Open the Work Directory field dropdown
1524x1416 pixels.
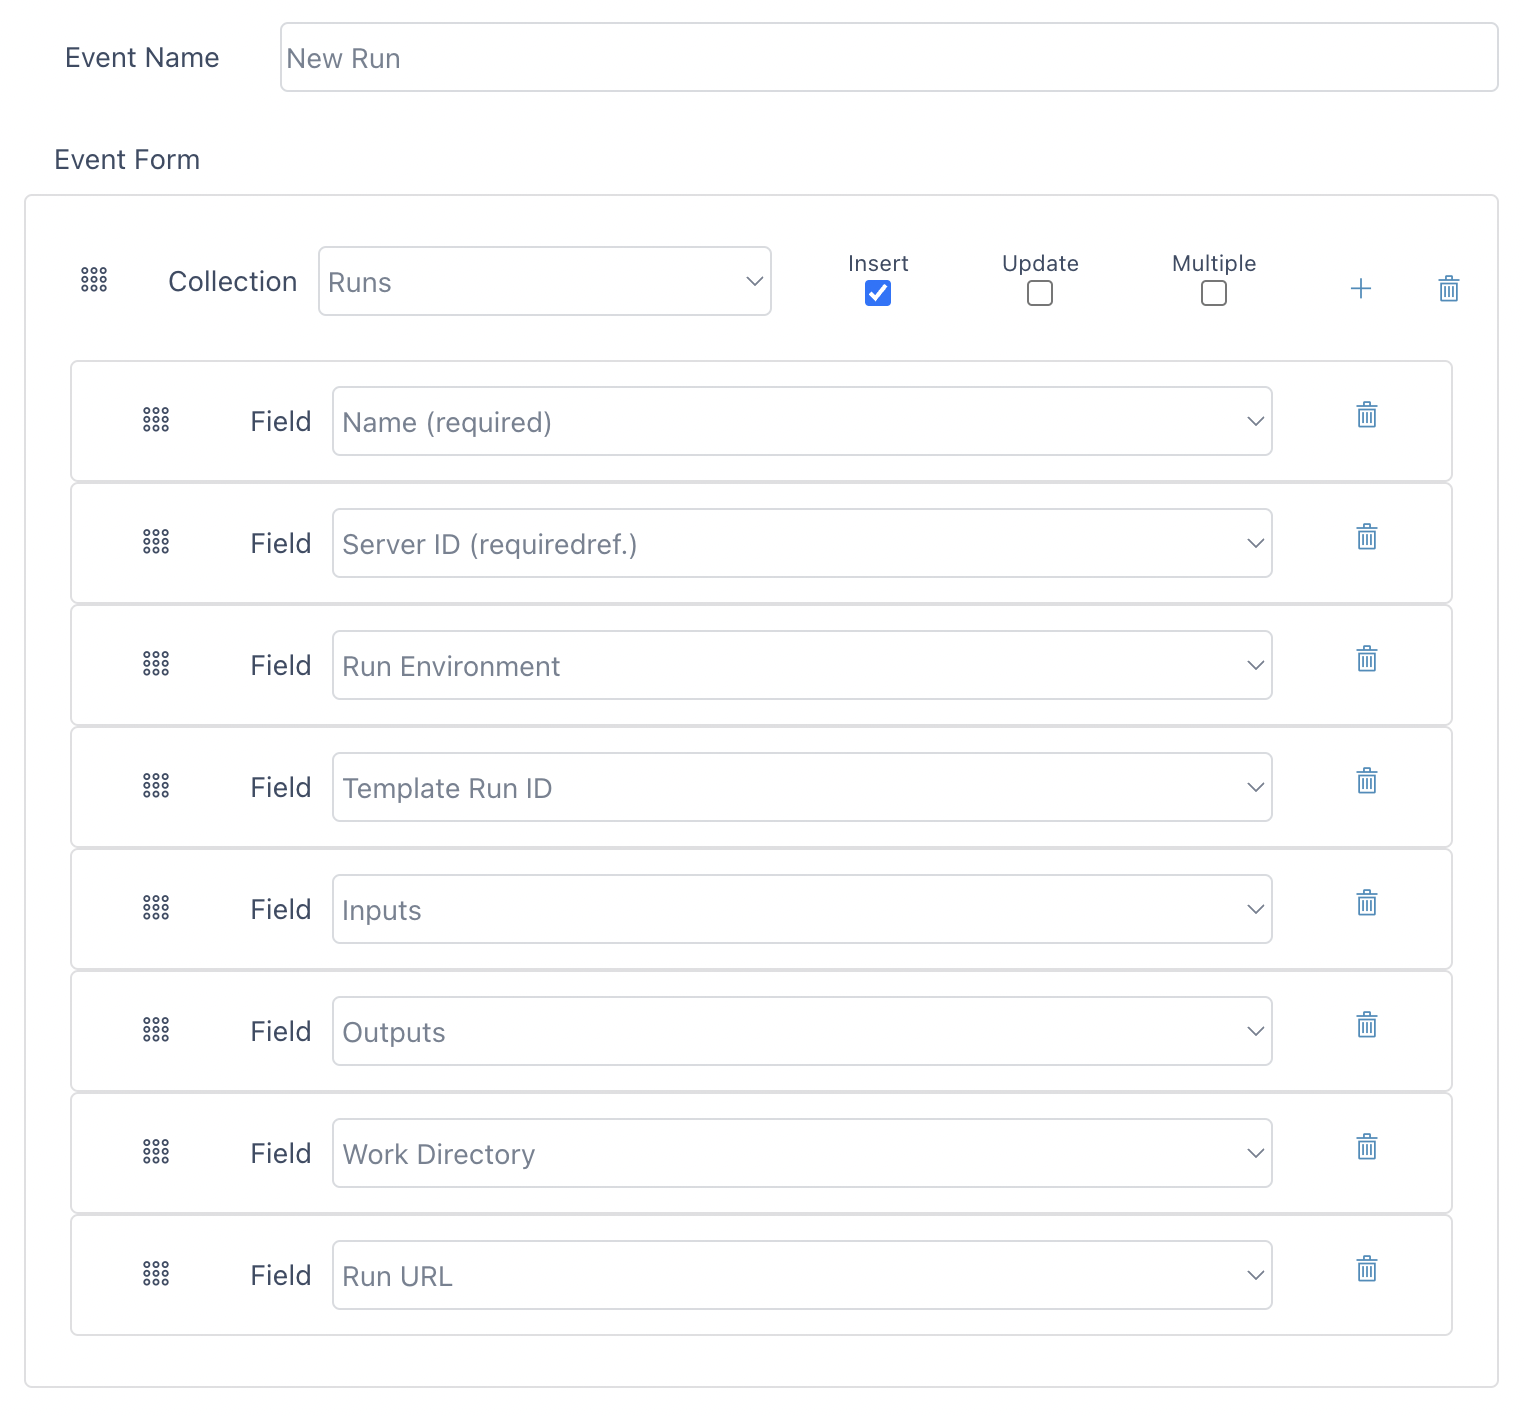[x=802, y=1153]
